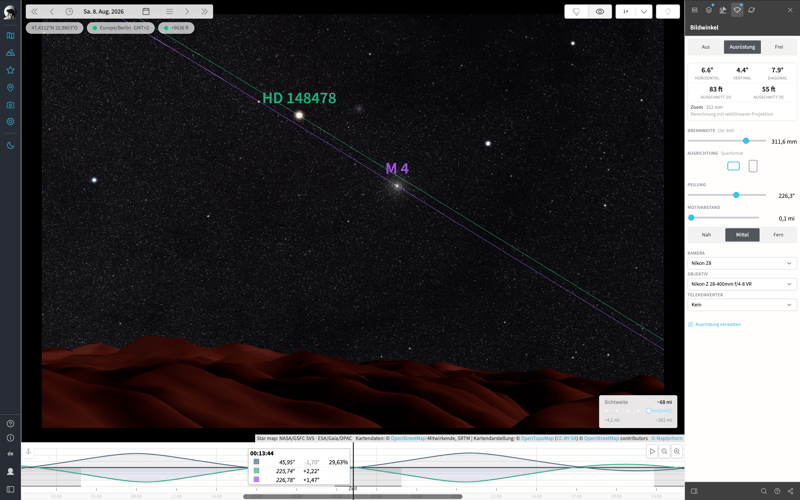
Task: Jump back with the double left chevron
Action: 34,11
